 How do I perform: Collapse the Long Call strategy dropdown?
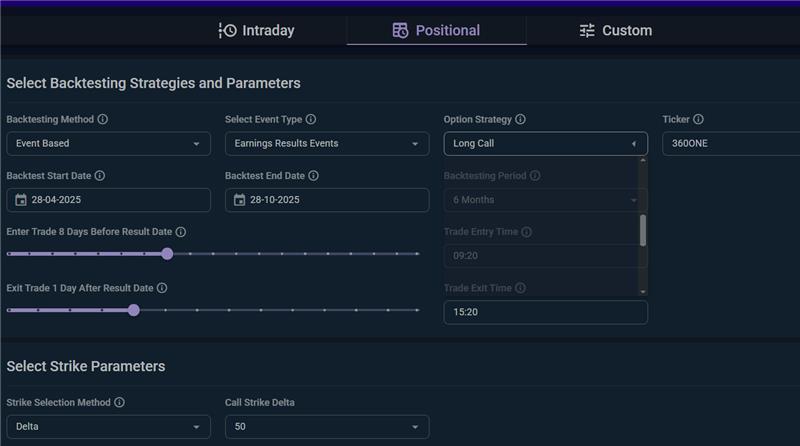click(545, 143)
